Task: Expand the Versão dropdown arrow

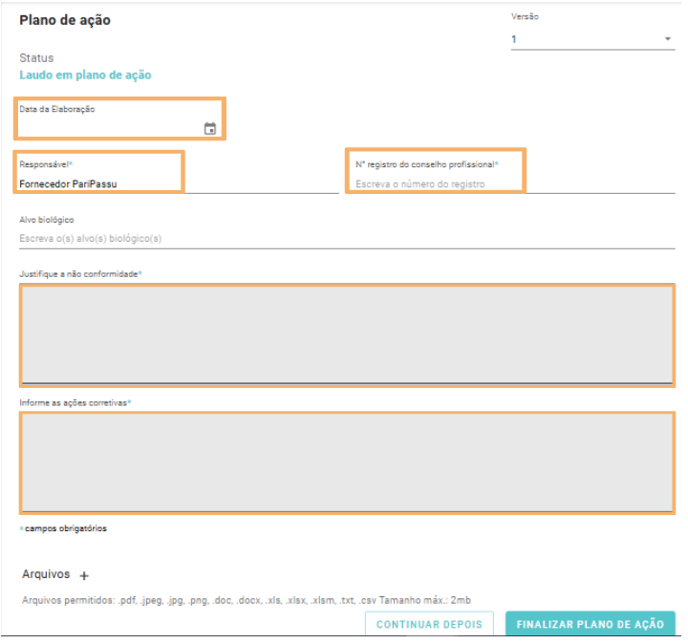Action: [x=667, y=39]
